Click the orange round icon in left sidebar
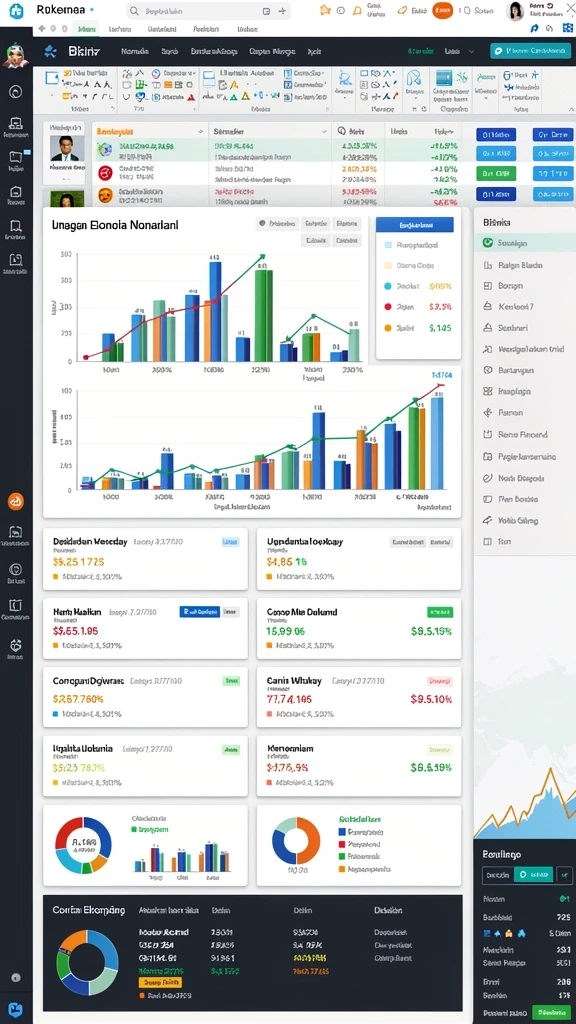Viewport: 576px width, 1024px height. tap(16, 502)
